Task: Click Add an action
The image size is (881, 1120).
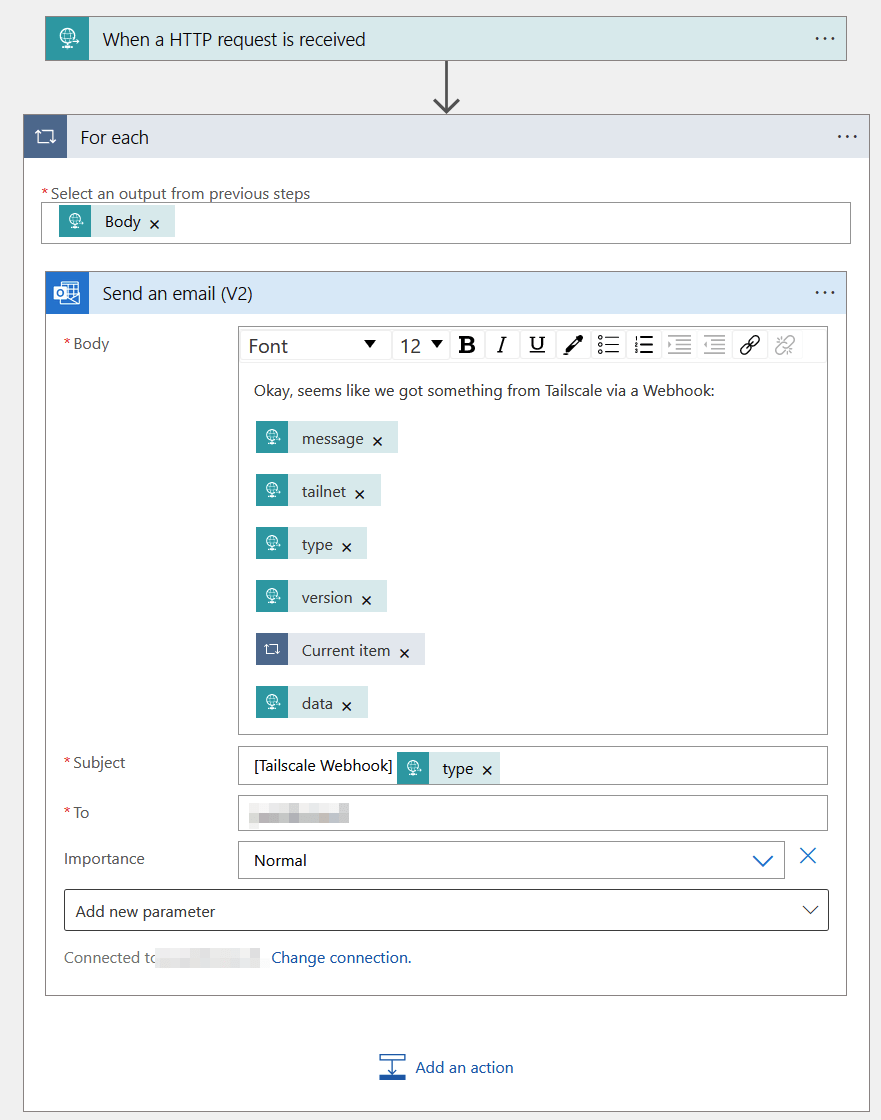Action: (447, 1067)
